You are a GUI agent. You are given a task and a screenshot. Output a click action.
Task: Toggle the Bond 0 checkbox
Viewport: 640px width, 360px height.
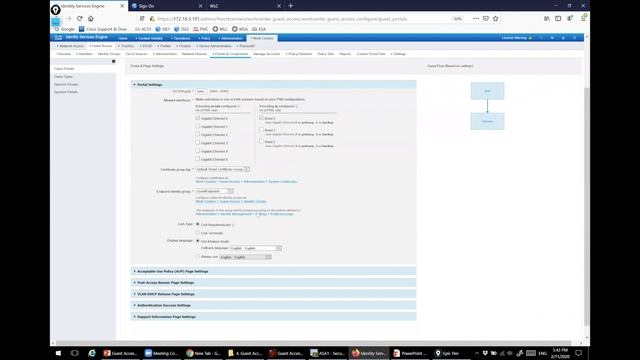261,118
